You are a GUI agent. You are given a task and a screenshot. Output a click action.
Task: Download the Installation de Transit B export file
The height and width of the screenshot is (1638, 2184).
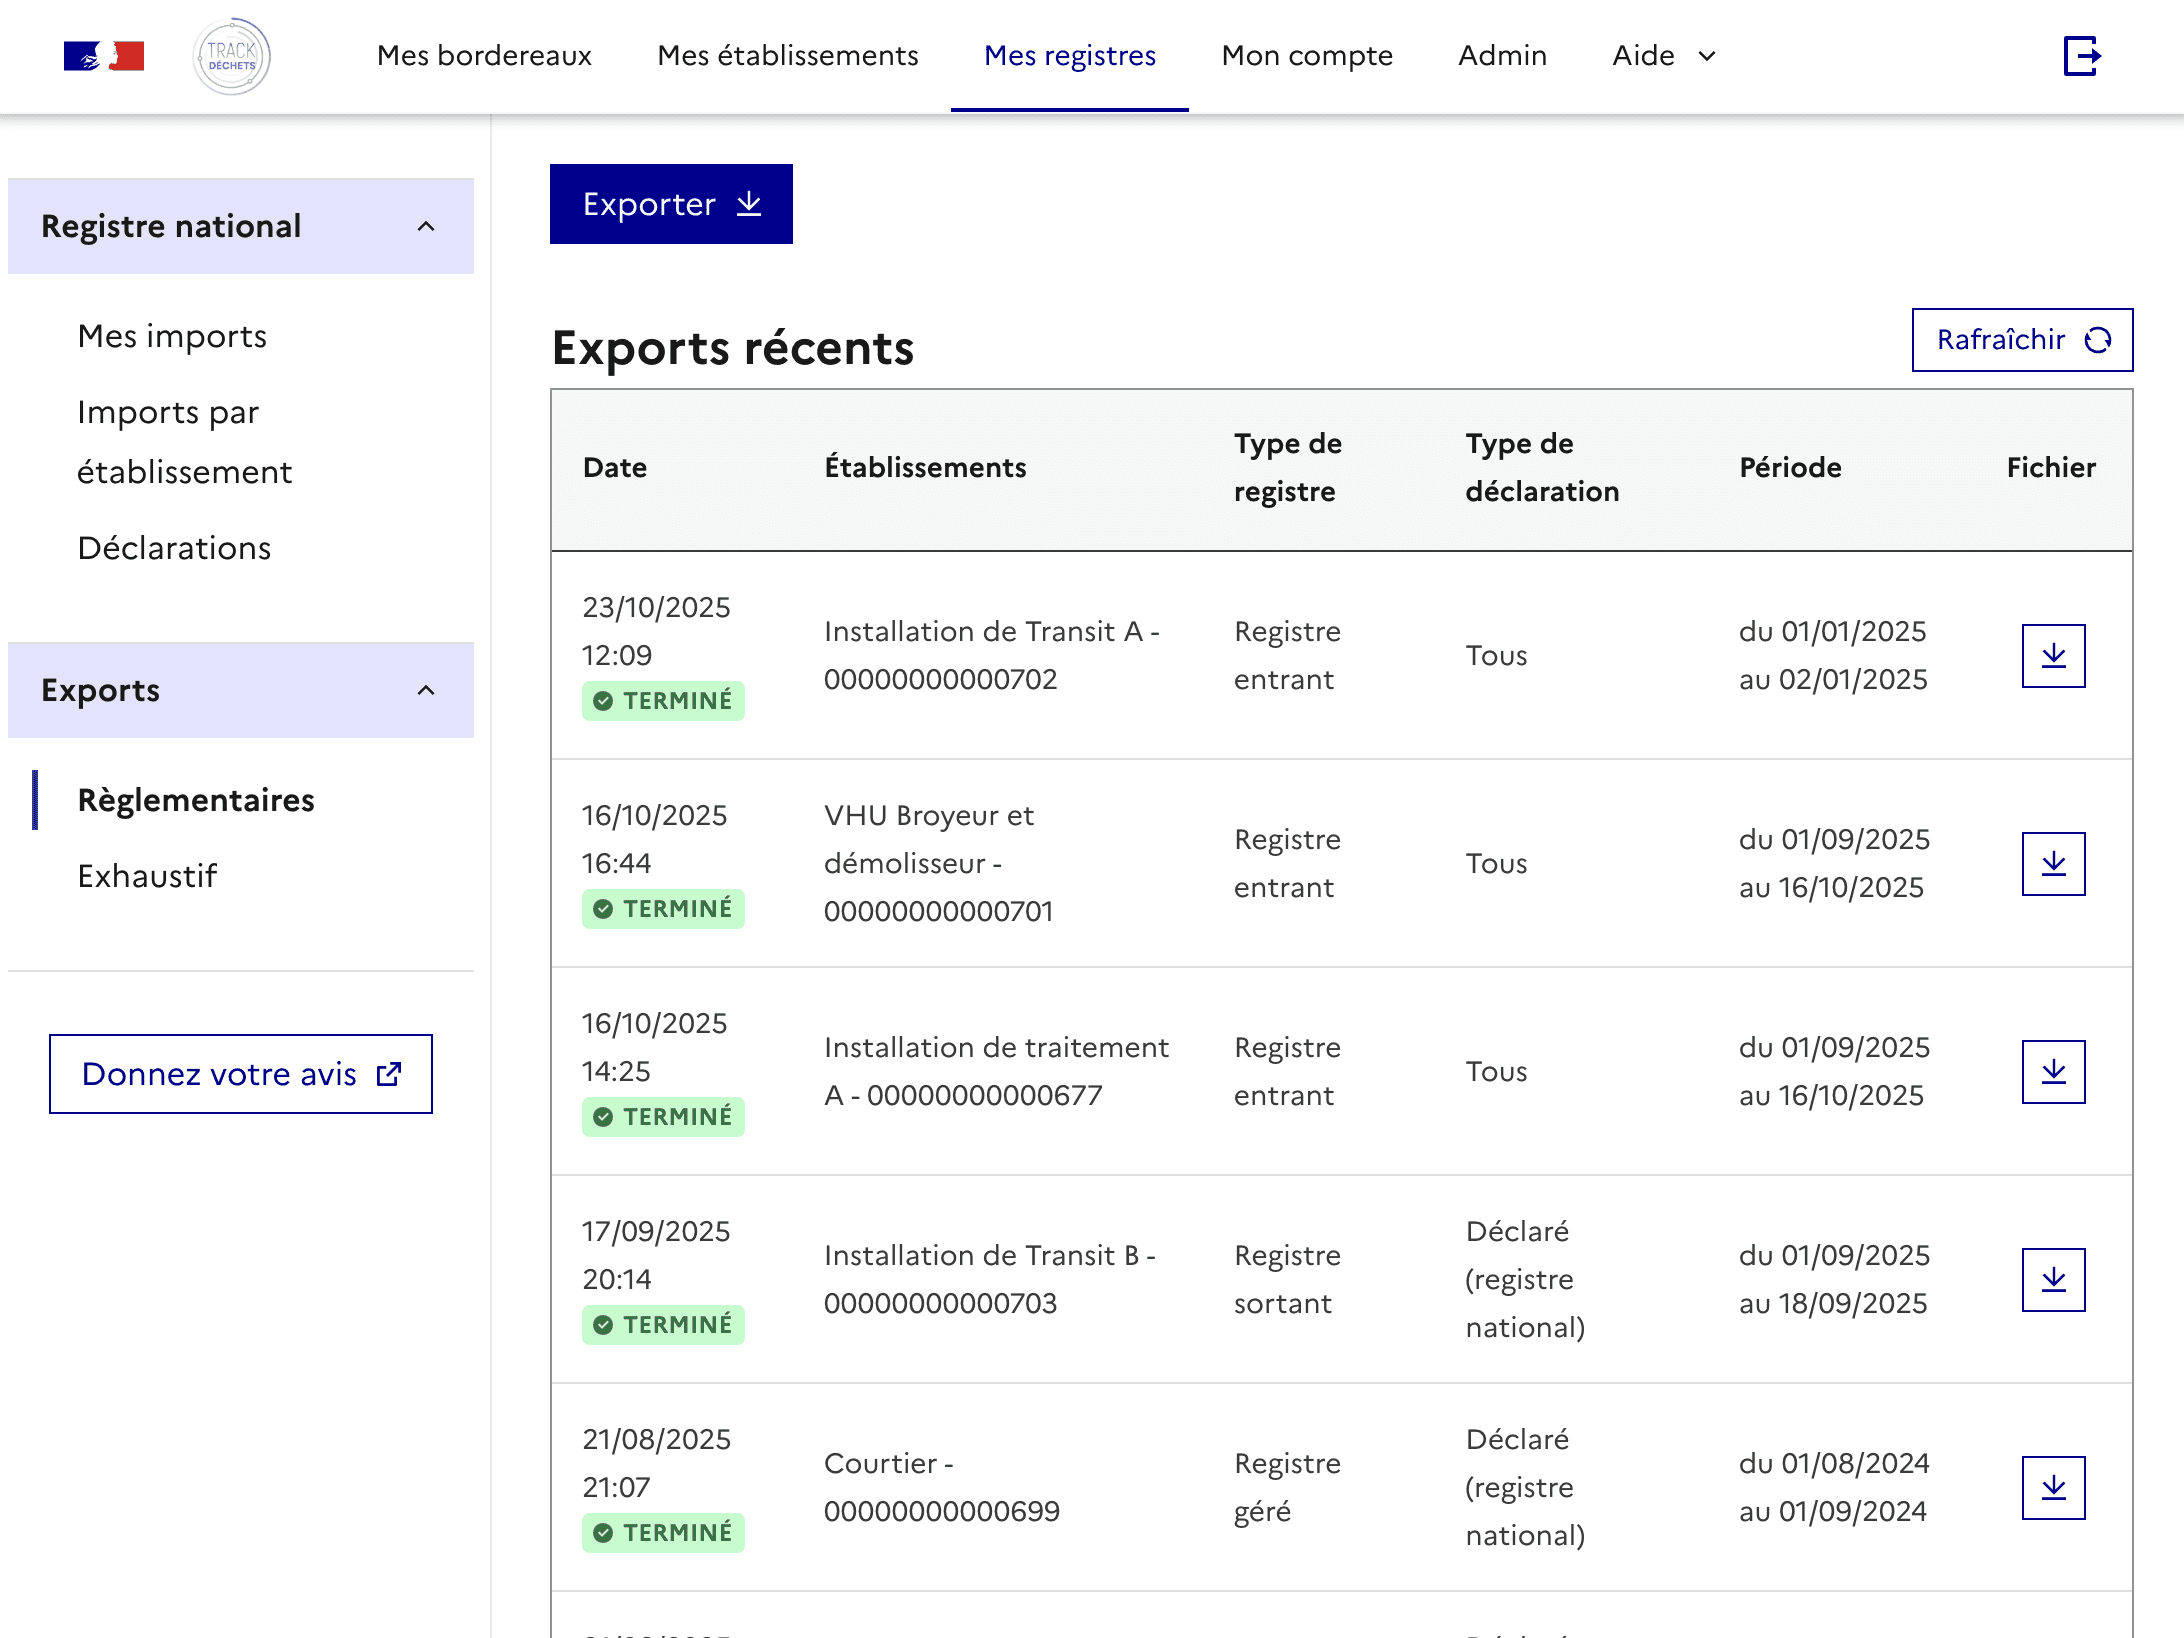click(2054, 1278)
